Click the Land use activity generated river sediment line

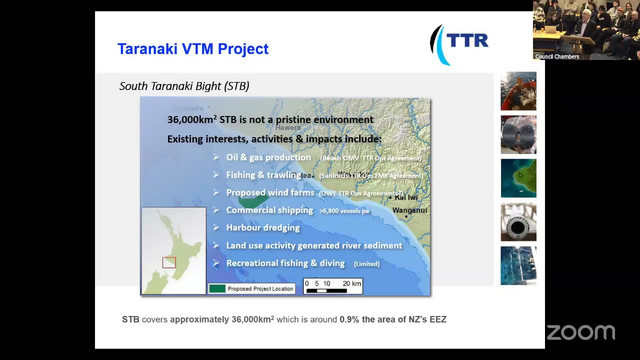[x=314, y=246]
